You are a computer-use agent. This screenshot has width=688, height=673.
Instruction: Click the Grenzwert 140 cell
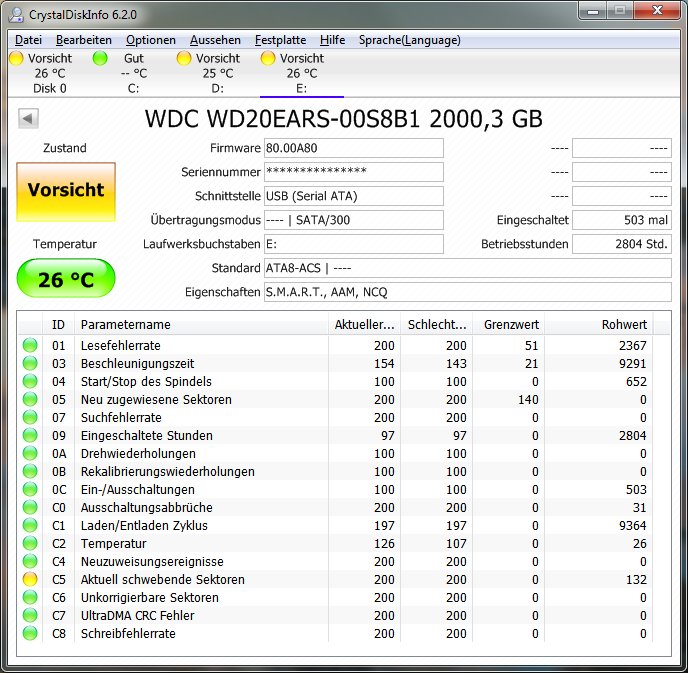pyautogui.click(x=528, y=400)
